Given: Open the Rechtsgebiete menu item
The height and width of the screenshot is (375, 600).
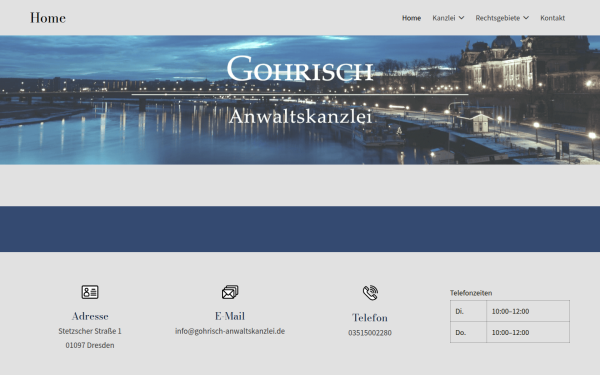Looking at the screenshot, I should (x=497, y=18).
